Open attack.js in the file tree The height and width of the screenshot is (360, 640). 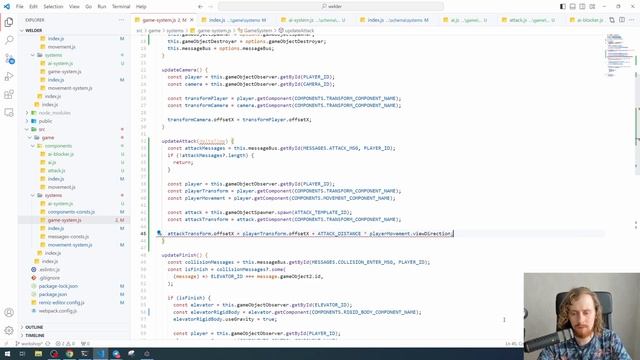pos(56,171)
